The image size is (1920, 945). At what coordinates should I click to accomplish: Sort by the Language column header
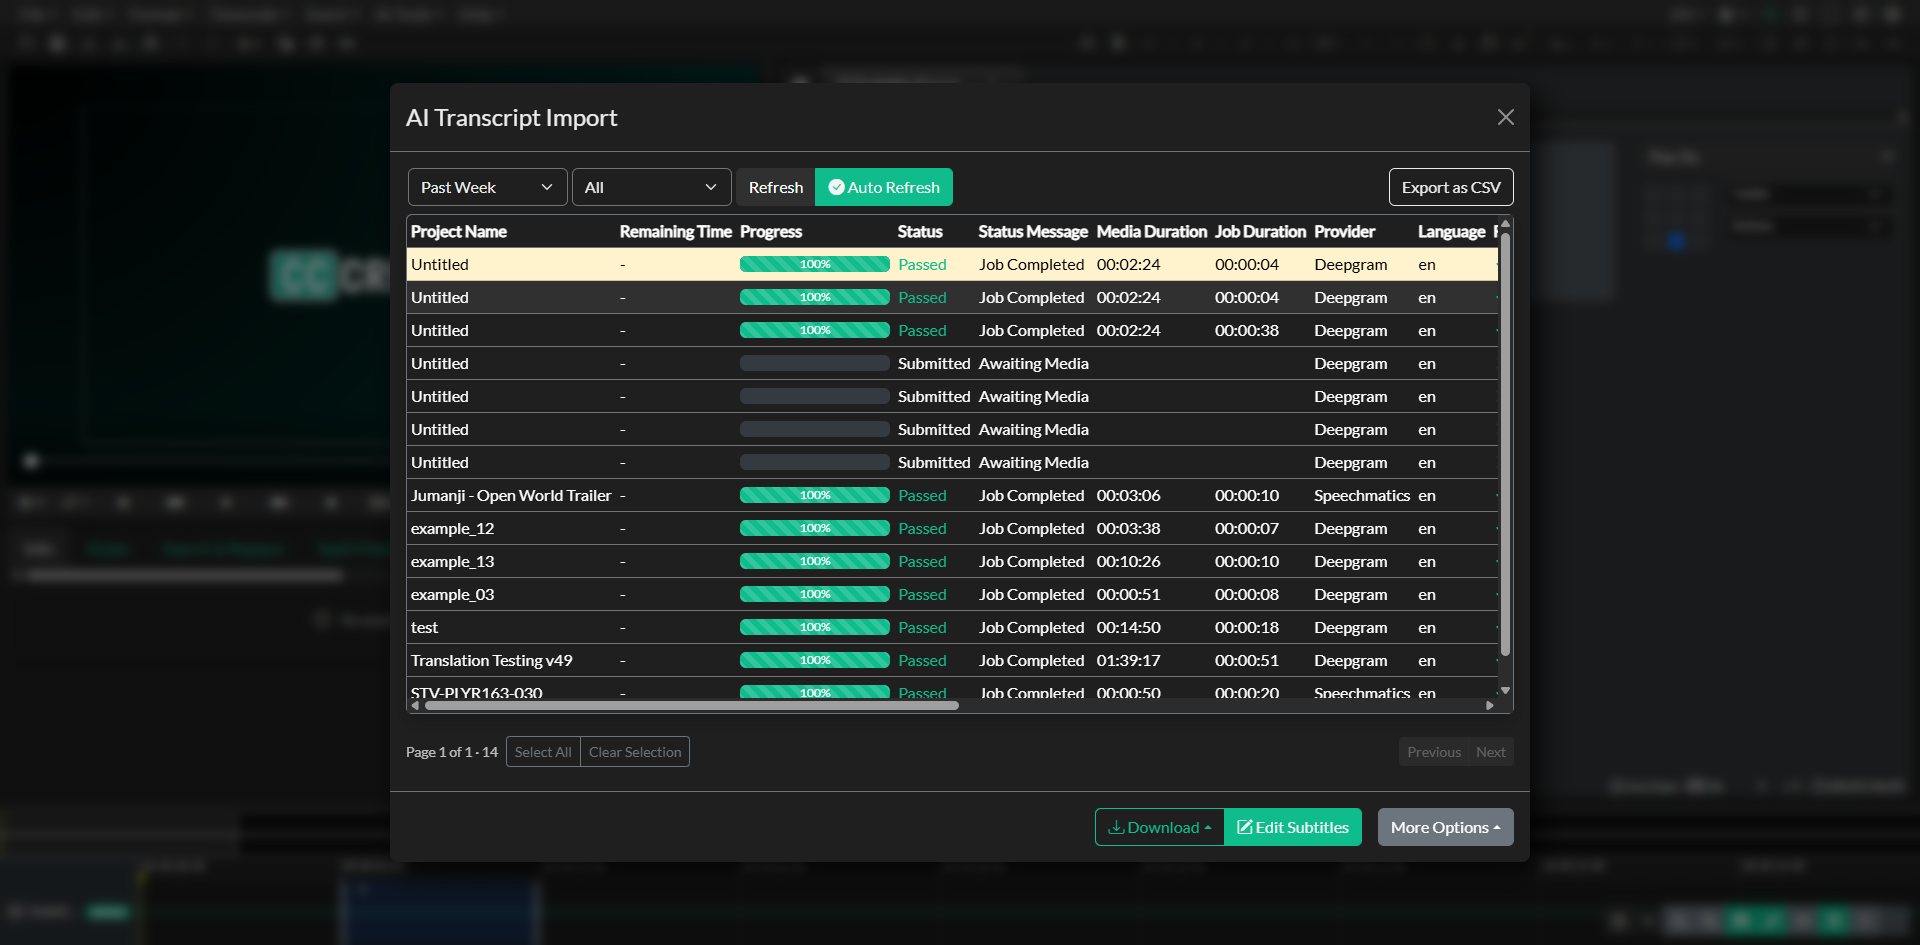point(1451,231)
